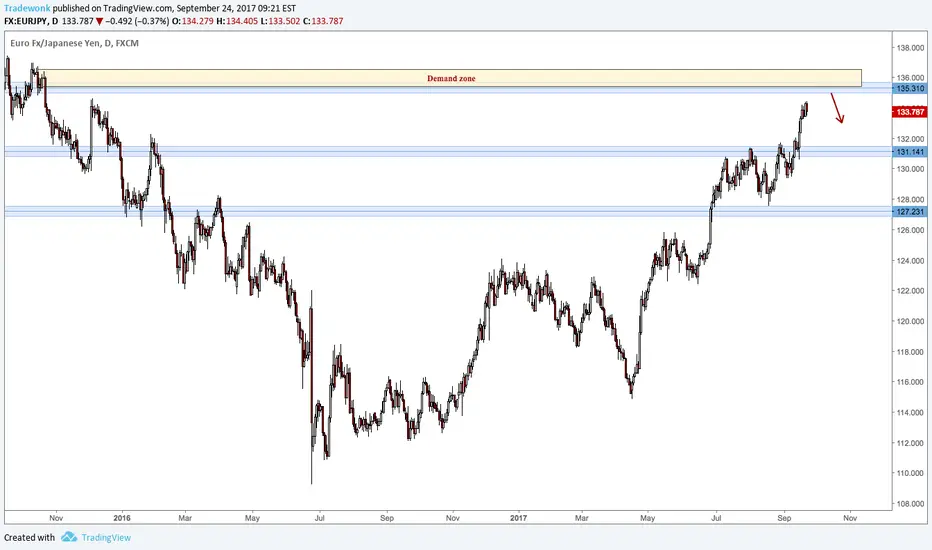This screenshot has height=550, width=932.
Task: Click the 2016 label on time axis
Action: pos(122,518)
